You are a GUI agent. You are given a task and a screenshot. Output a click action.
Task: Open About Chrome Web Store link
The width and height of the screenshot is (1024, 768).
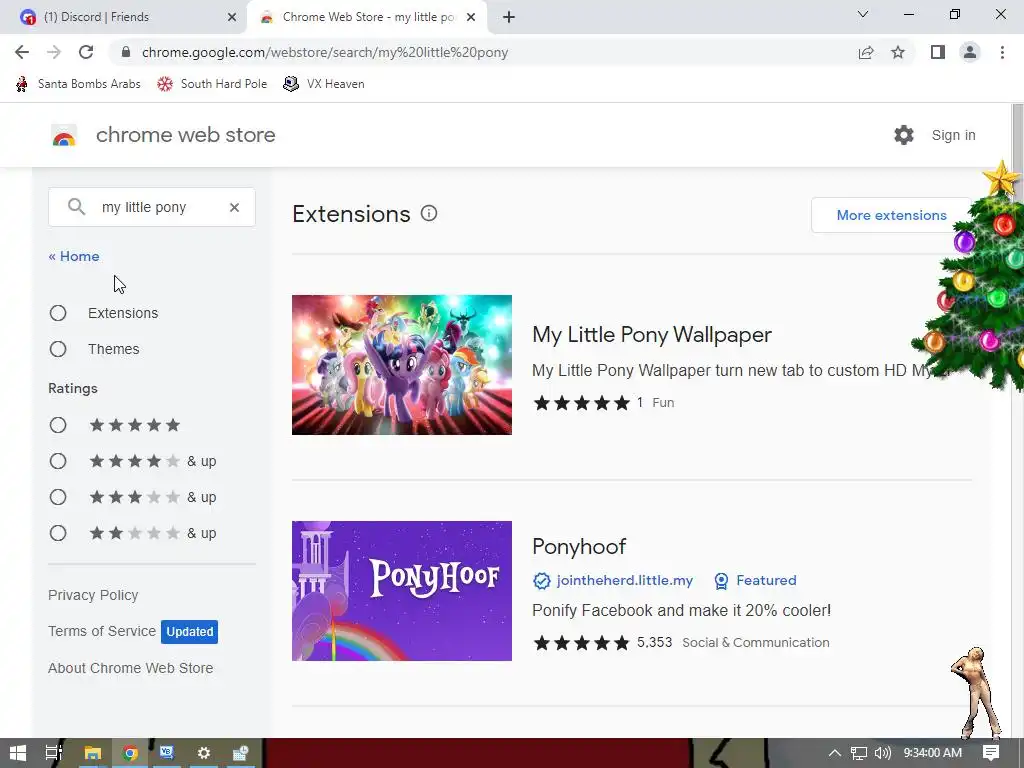[x=131, y=669]
